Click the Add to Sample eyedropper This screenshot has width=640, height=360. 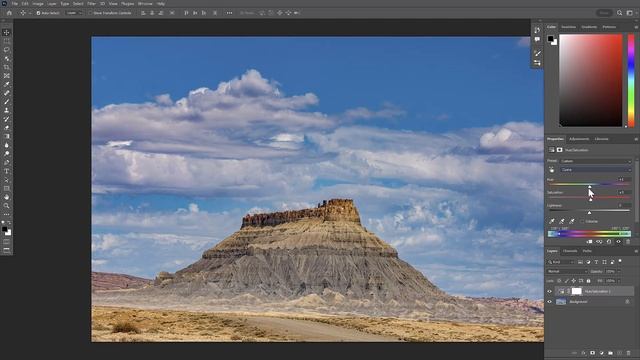(x=562, y=221)
